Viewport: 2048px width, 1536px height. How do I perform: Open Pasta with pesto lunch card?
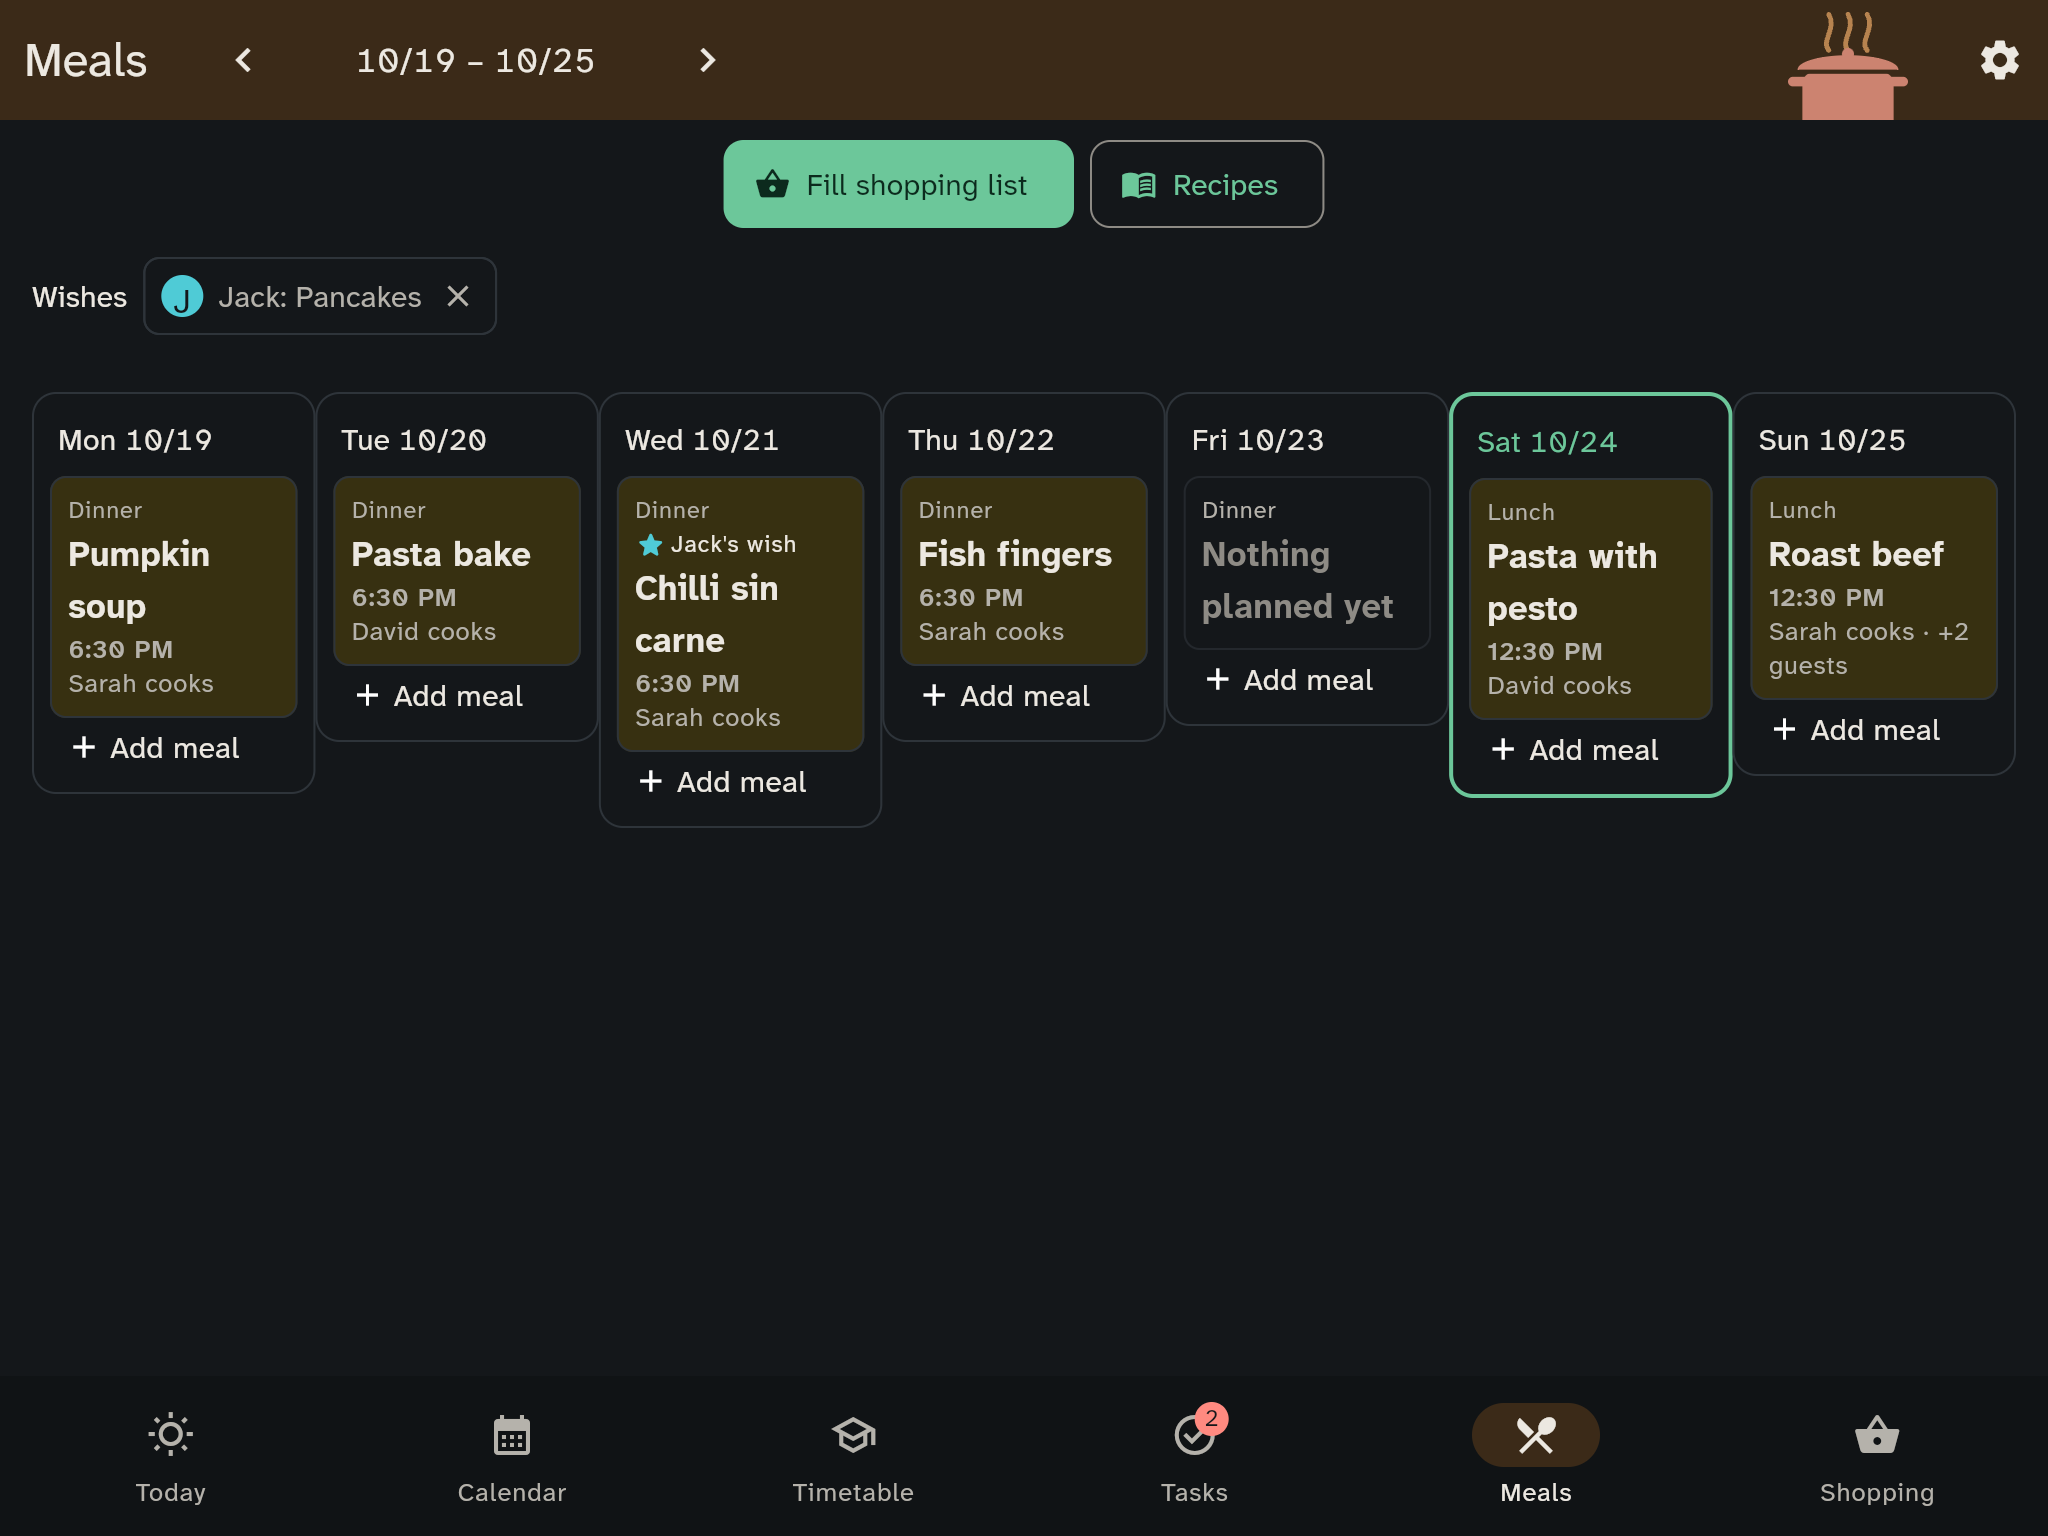(x=1590, y=598)
